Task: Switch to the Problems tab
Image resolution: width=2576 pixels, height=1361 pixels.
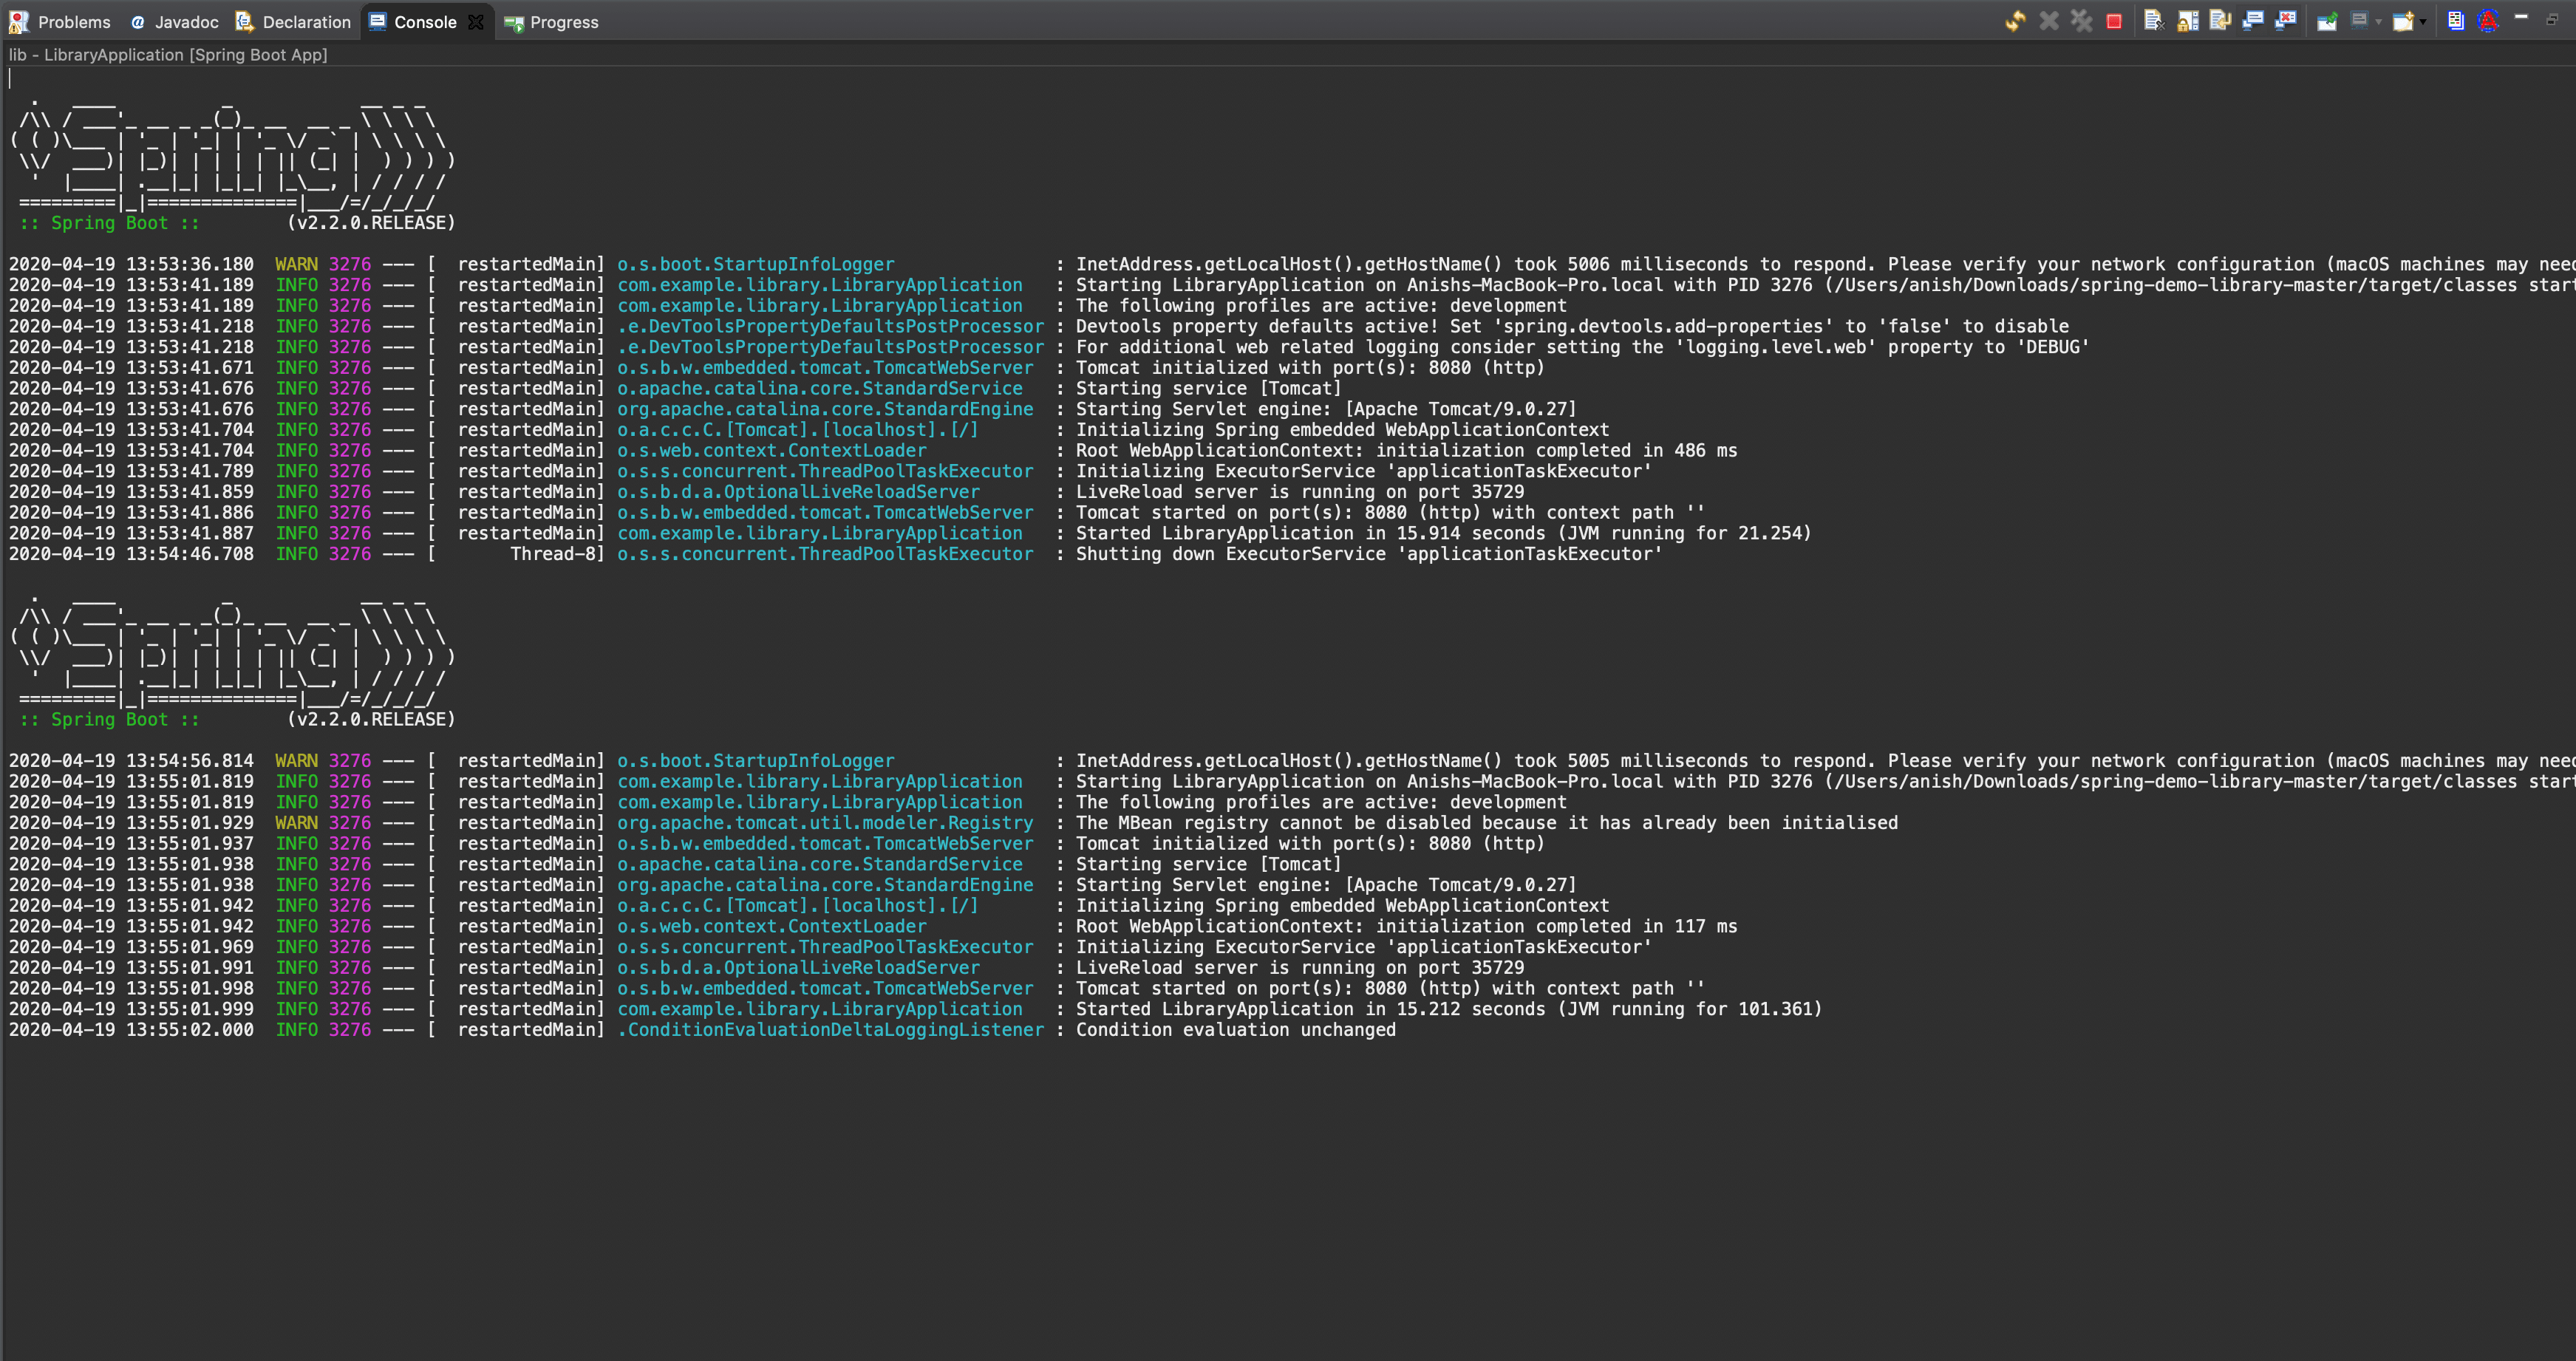Action: pos(73,22)
